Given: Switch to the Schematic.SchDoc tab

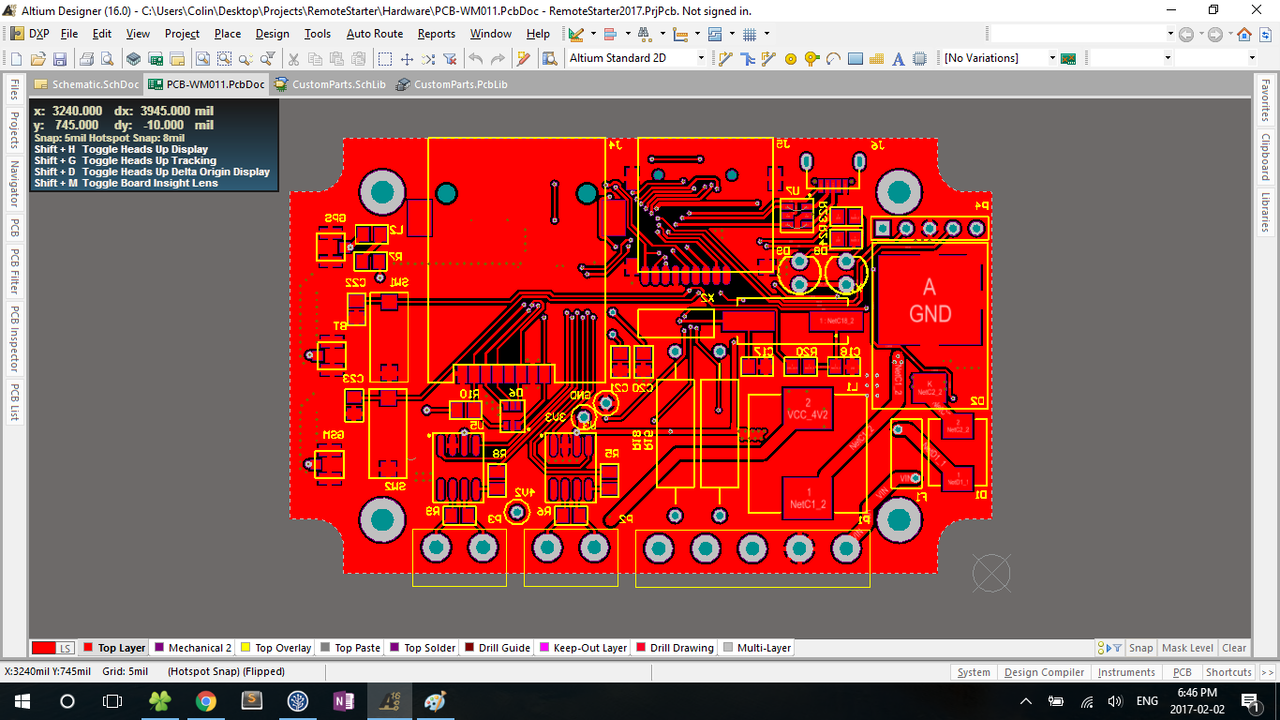Looking at the screenshot, I should pos(86,85).
